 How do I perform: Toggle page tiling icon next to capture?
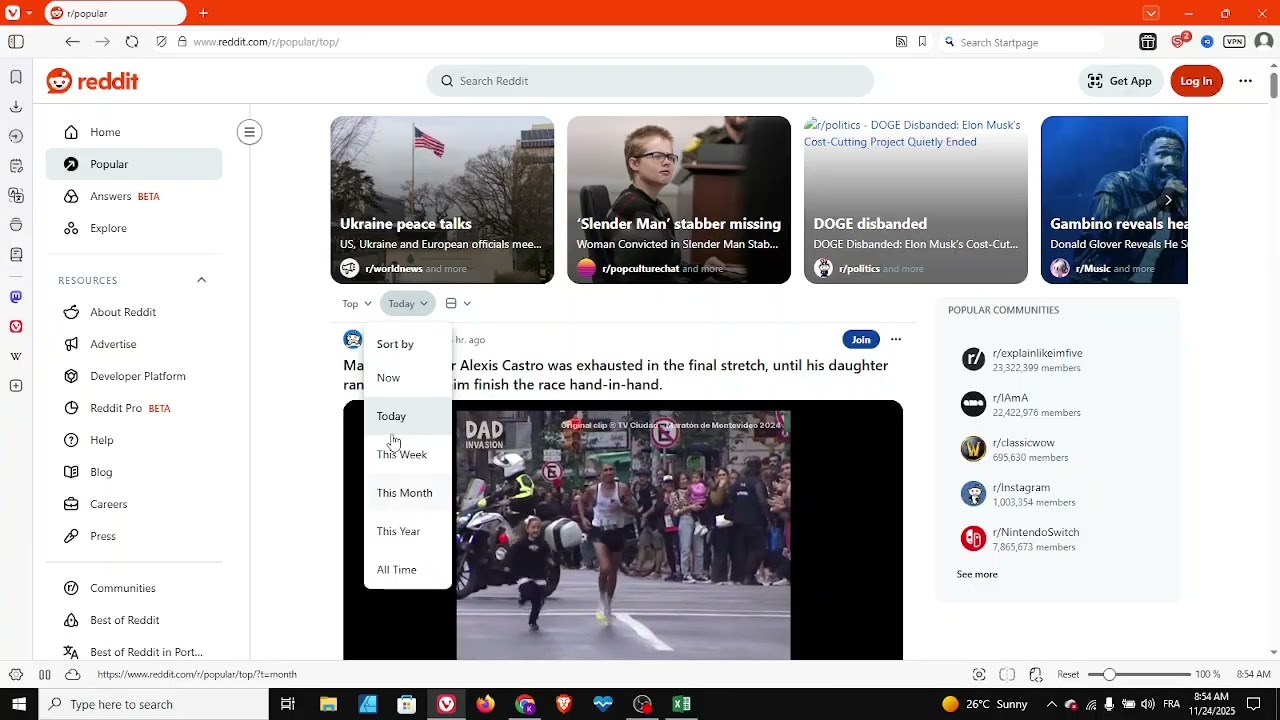1007,675
